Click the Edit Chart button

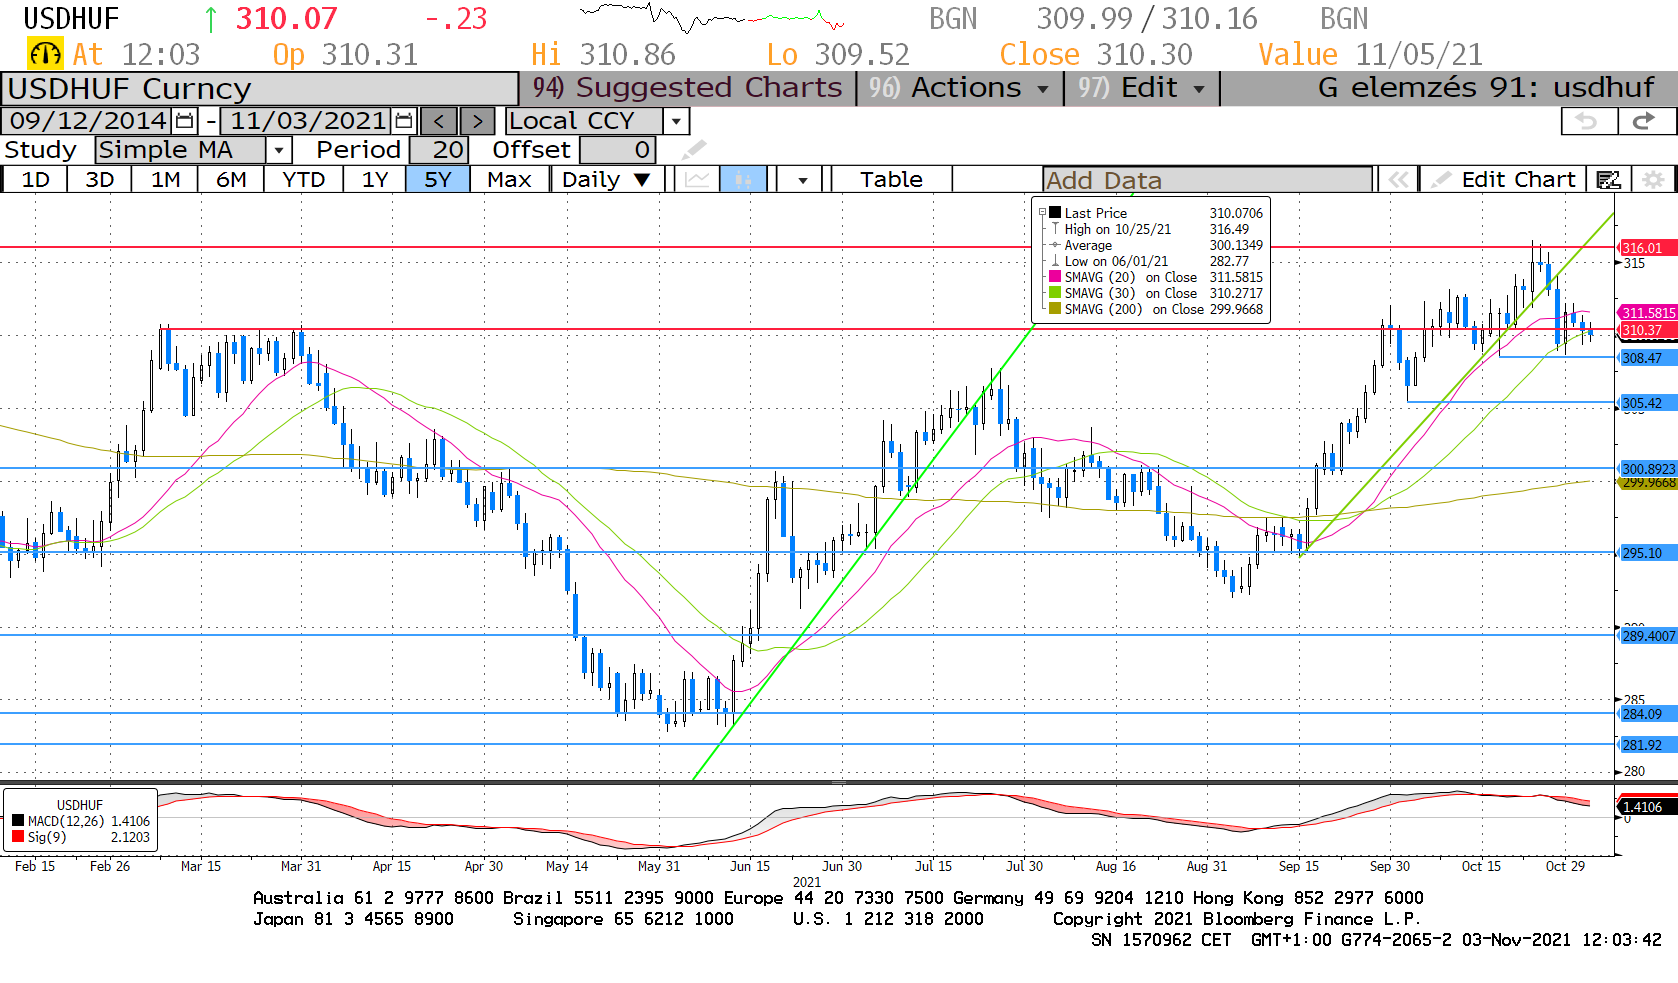coord(1503,180)
